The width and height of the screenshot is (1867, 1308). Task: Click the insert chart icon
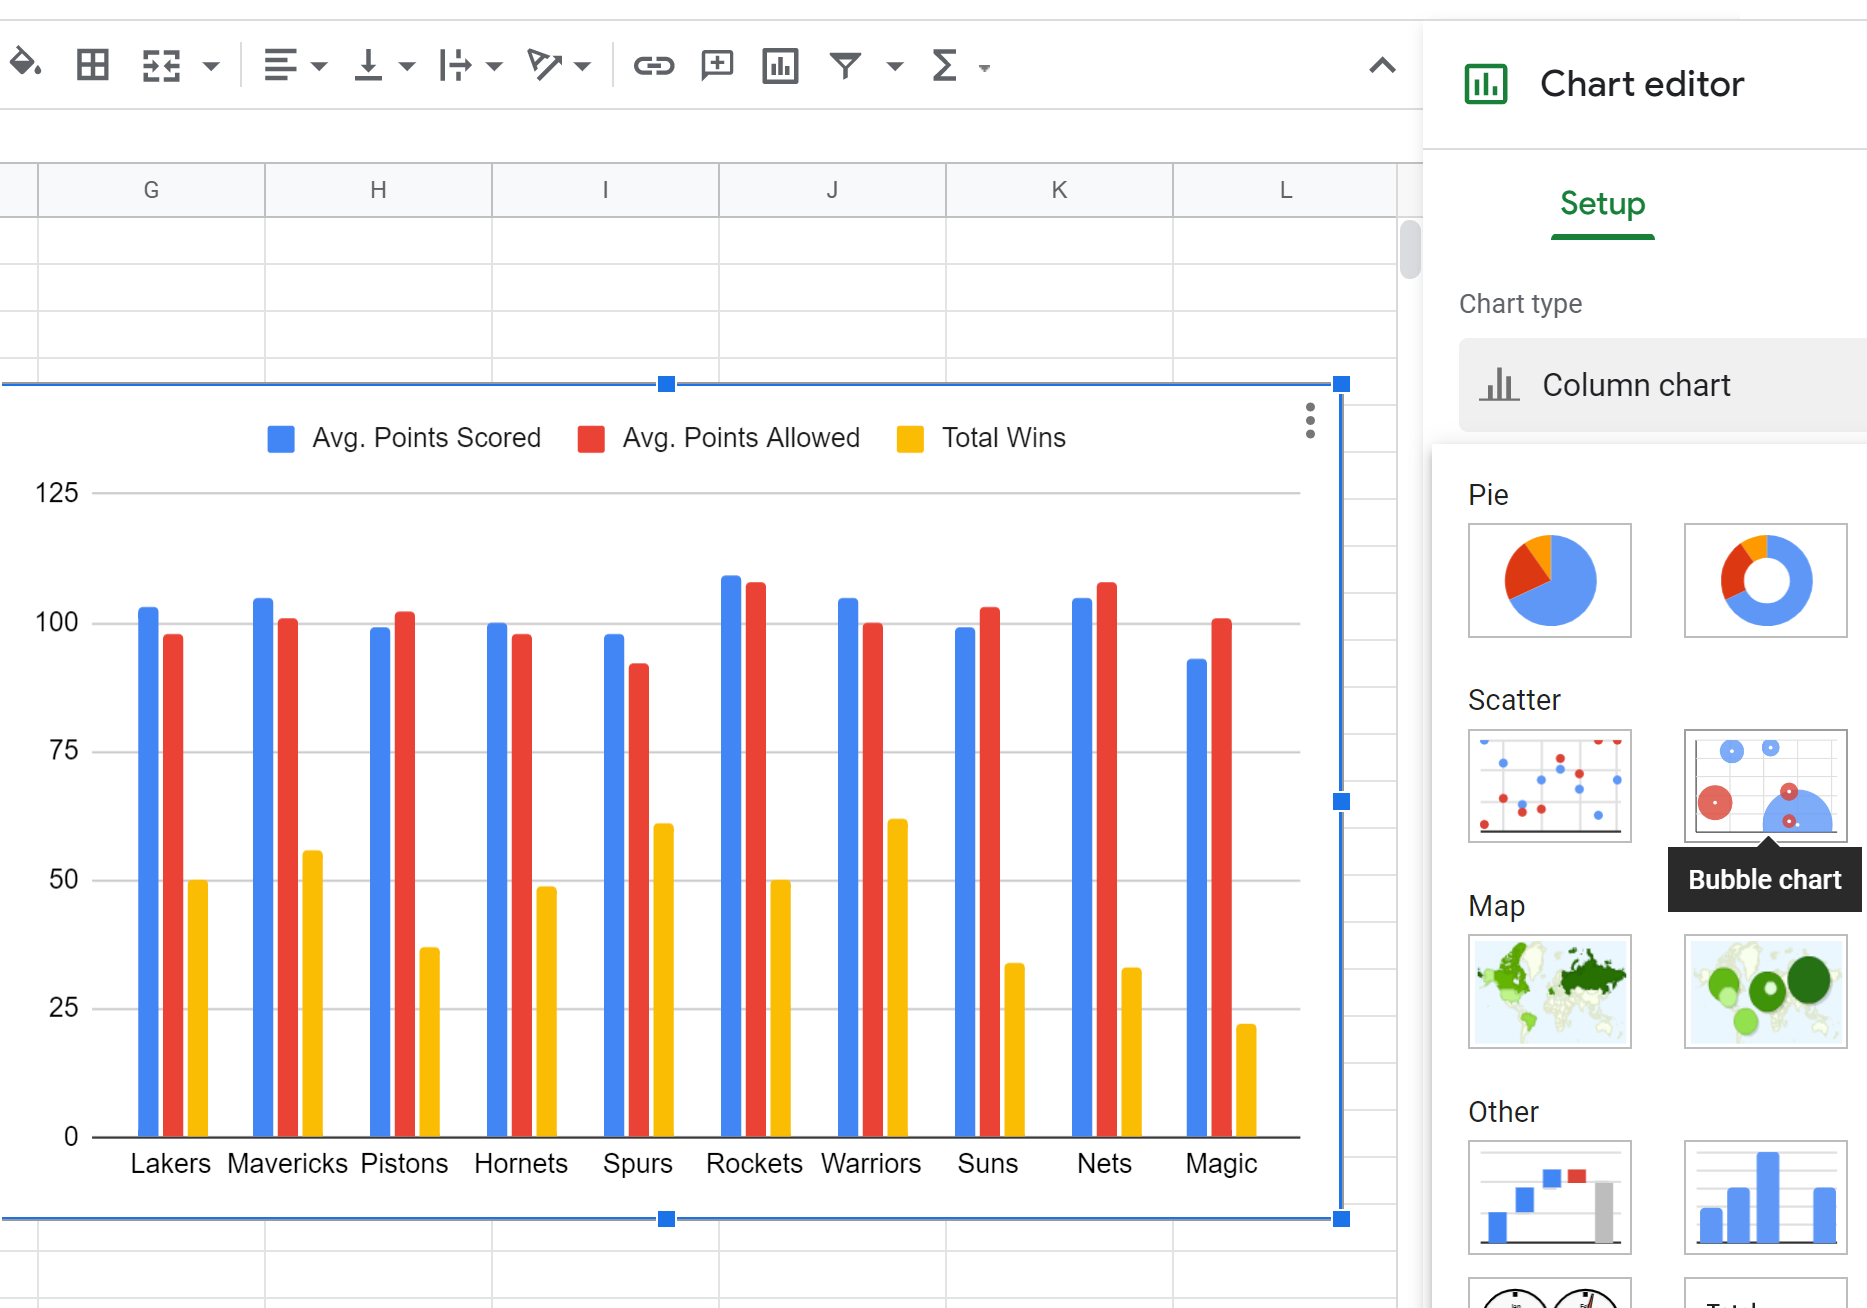[780, 65]
